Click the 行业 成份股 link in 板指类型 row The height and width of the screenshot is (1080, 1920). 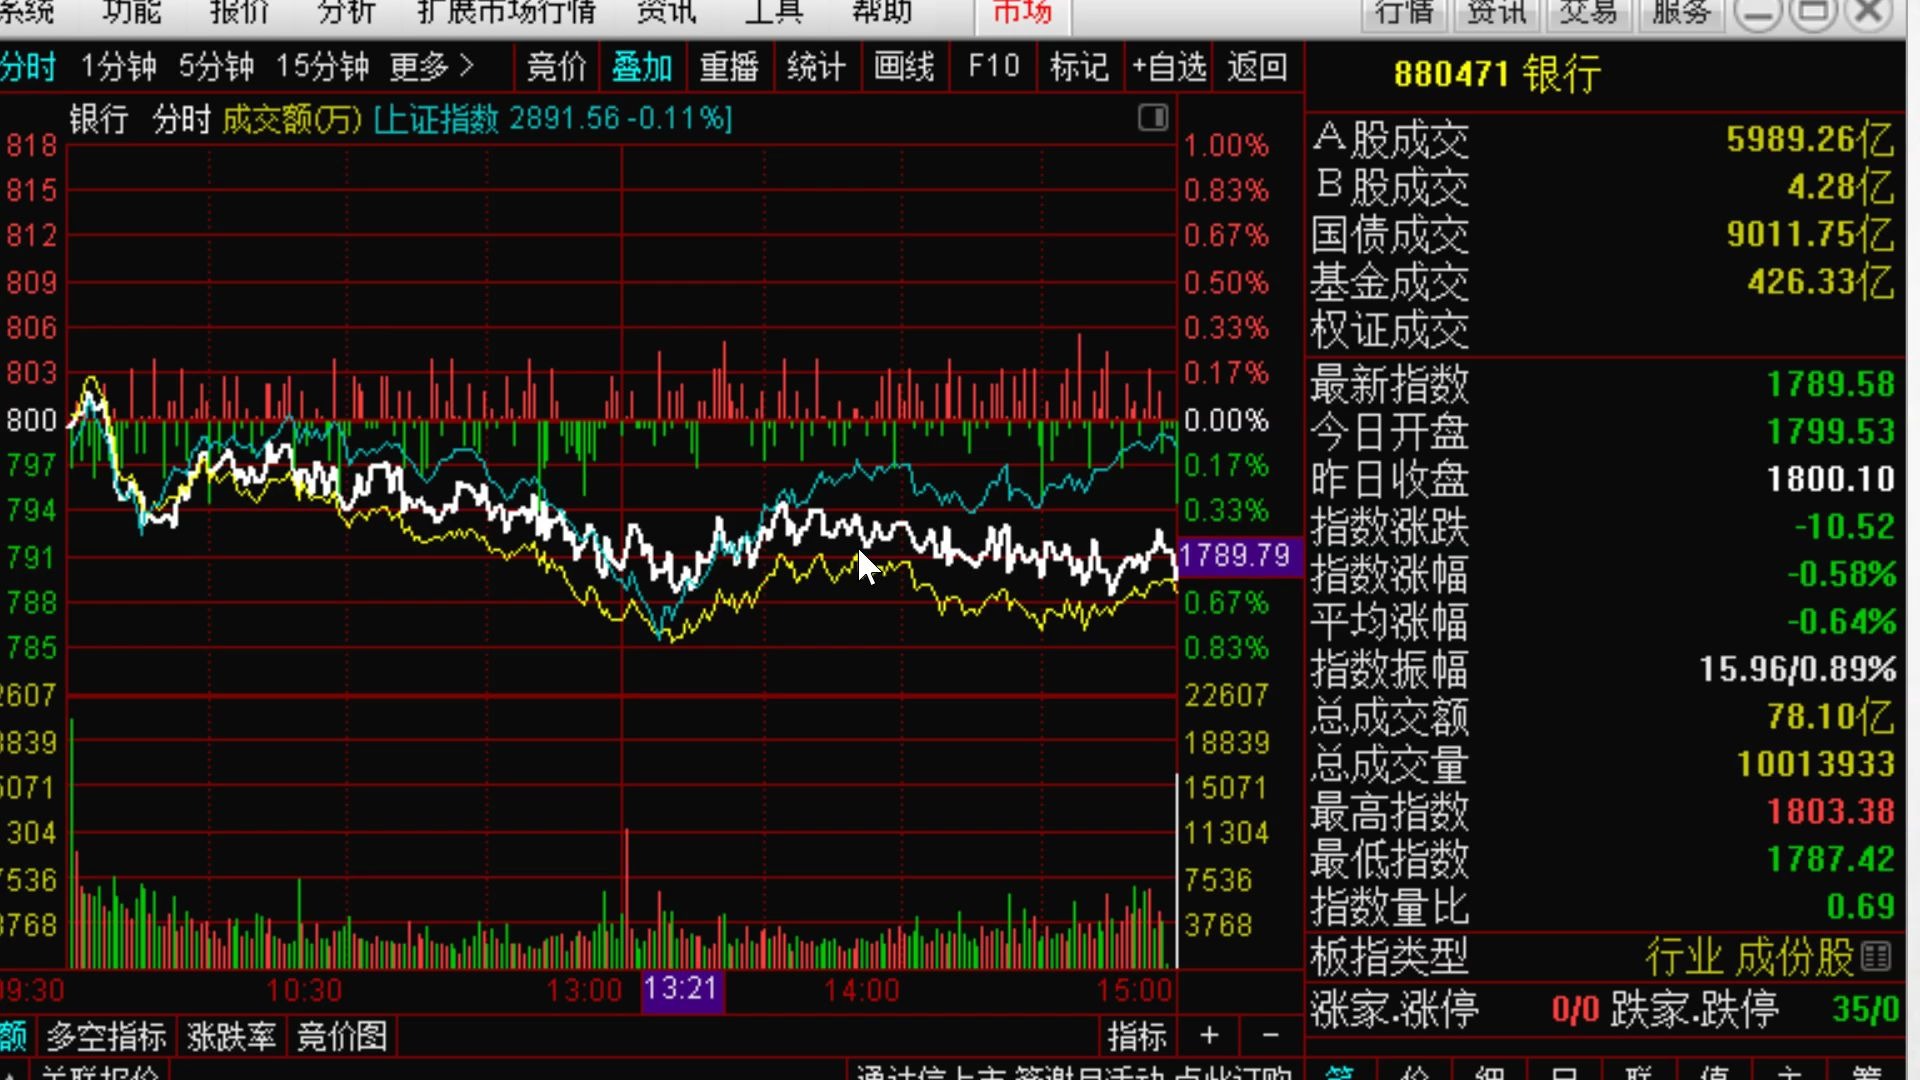click(x=1750, y=957)
